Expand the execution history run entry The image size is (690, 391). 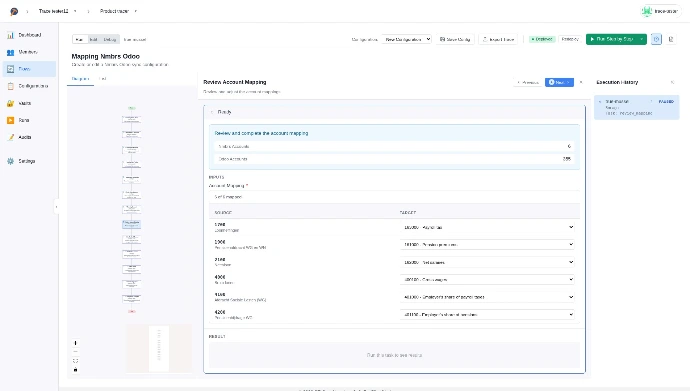click(600, 102)
